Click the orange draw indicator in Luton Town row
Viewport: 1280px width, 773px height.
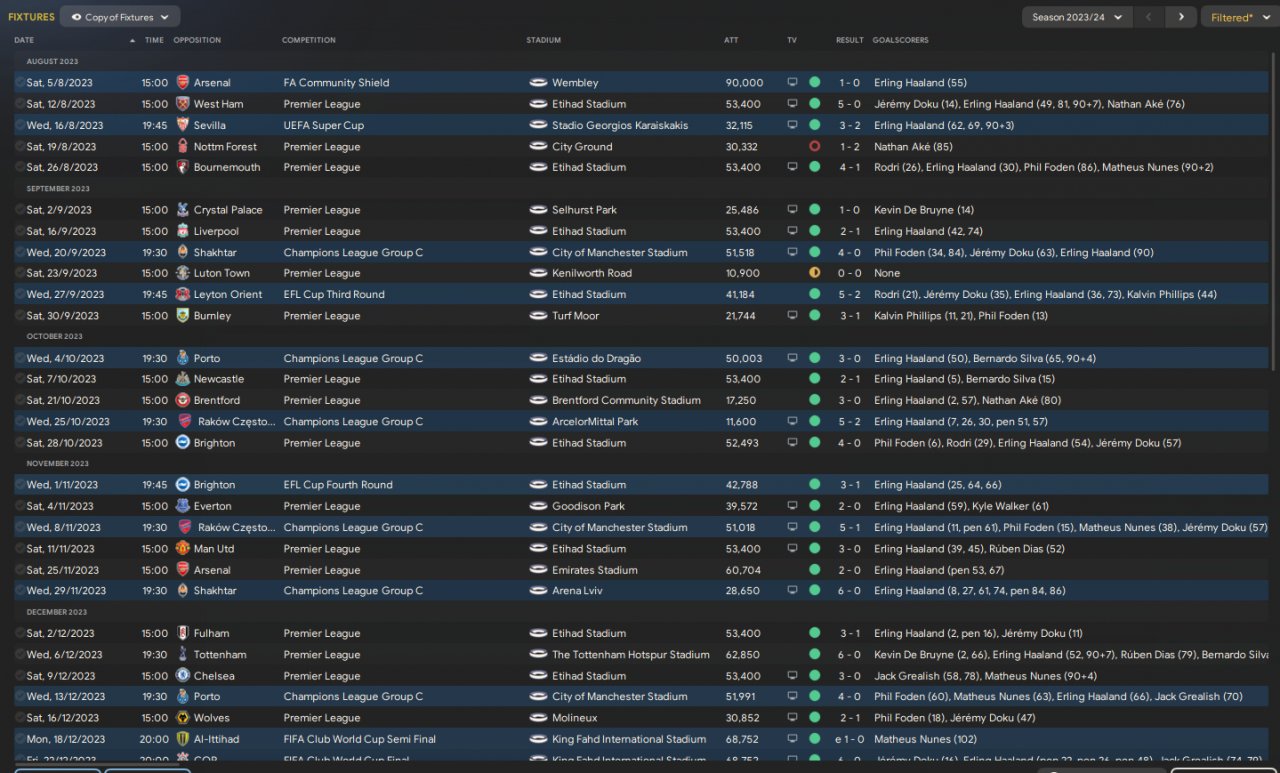pyautogui.click(x=814, y=273)
